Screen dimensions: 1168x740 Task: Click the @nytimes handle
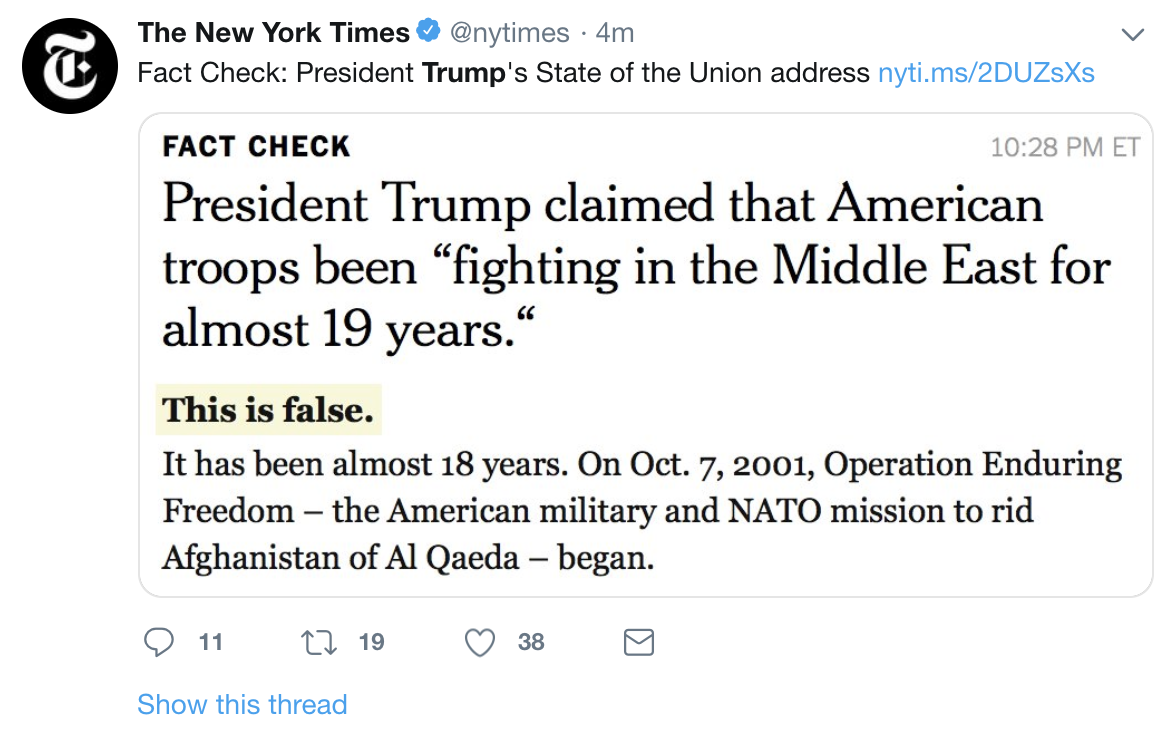tap(510, 33)
